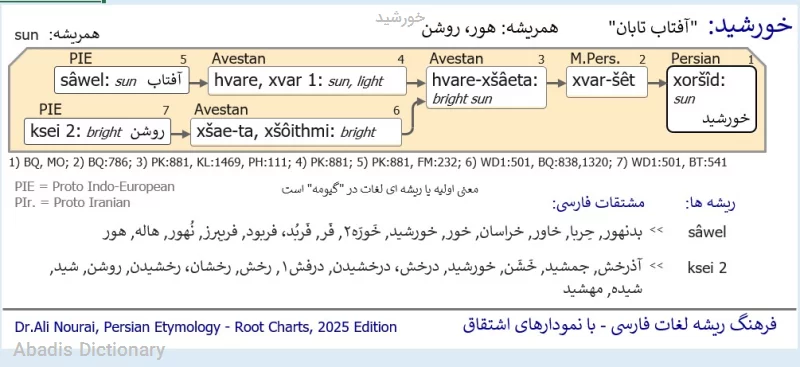Click the xšae-ta, xšôithmi Avestan box
Viewport: 800px width, 367px height.
[295, 132]
